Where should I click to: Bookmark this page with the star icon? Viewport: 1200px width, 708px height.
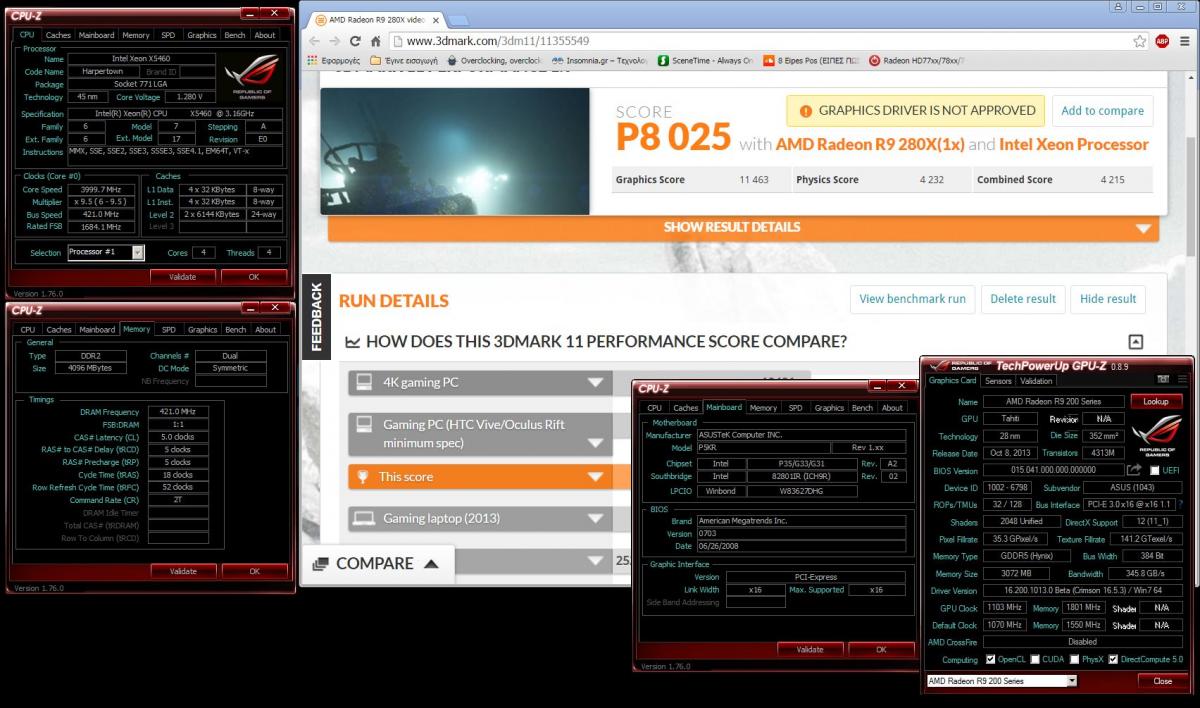1140,41
